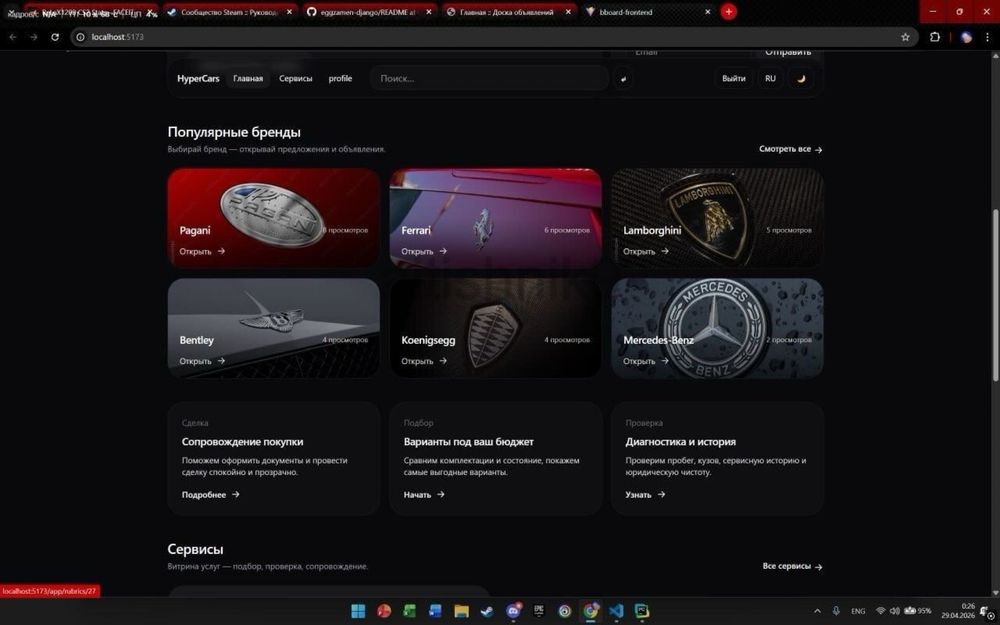Bookmark this page with the star icon
The height and width of the screenshot is (625, 1000).
click(905, 37)
